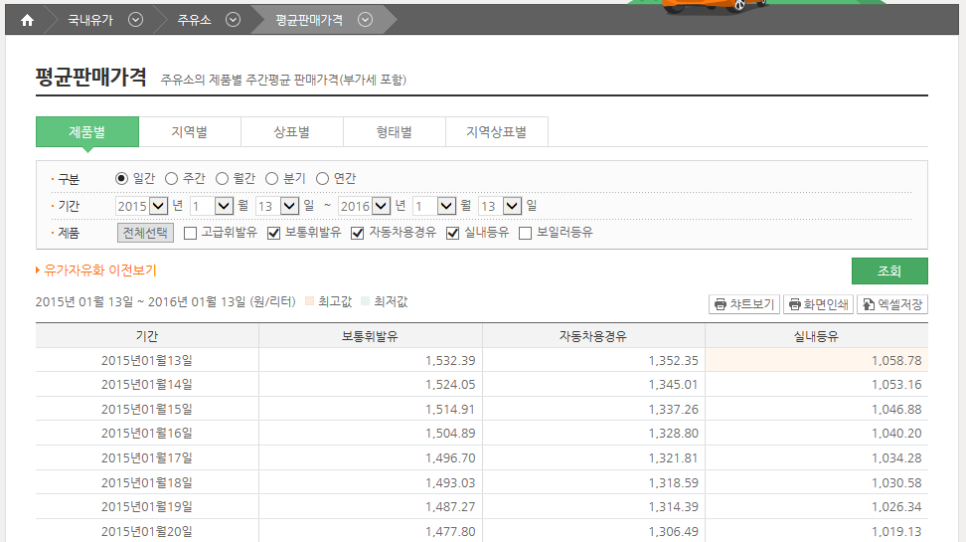Open 주유소 breadcrumb menu

pyautogui.click(x=194, y=20)
